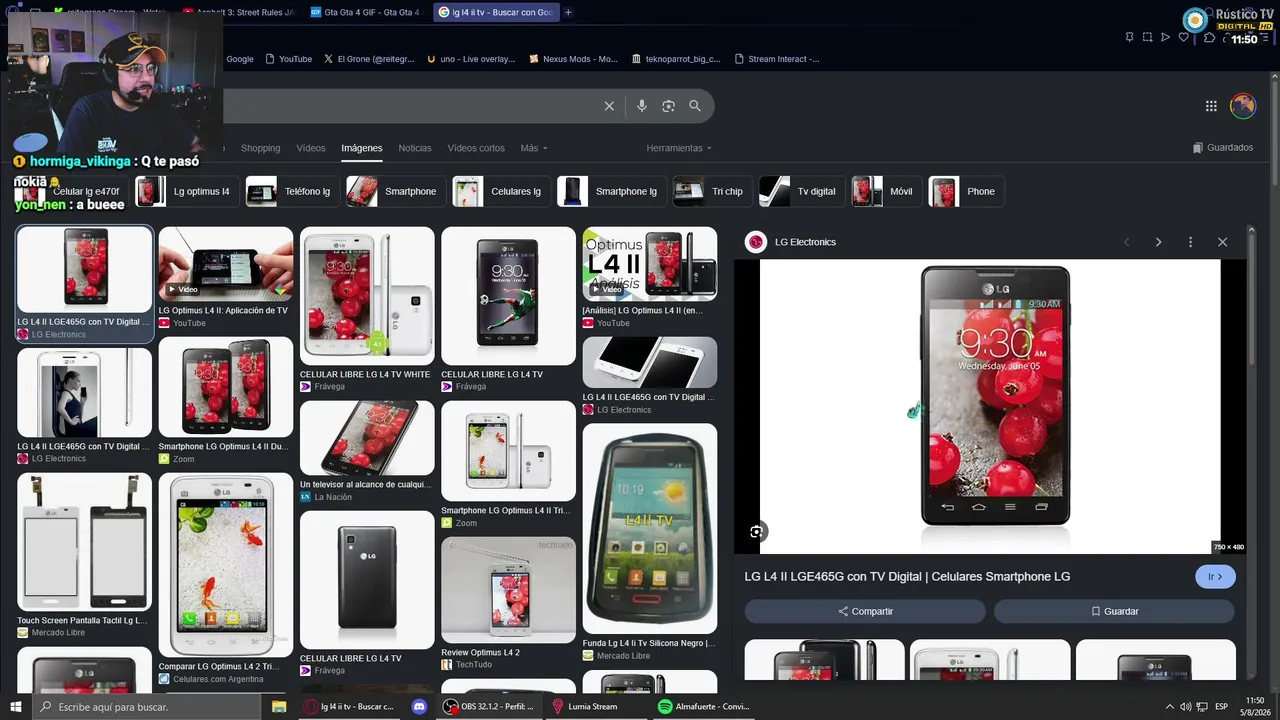Filter by 'Tri chip' suggestion chip
1280x720 pixels.
coord(712,191)
